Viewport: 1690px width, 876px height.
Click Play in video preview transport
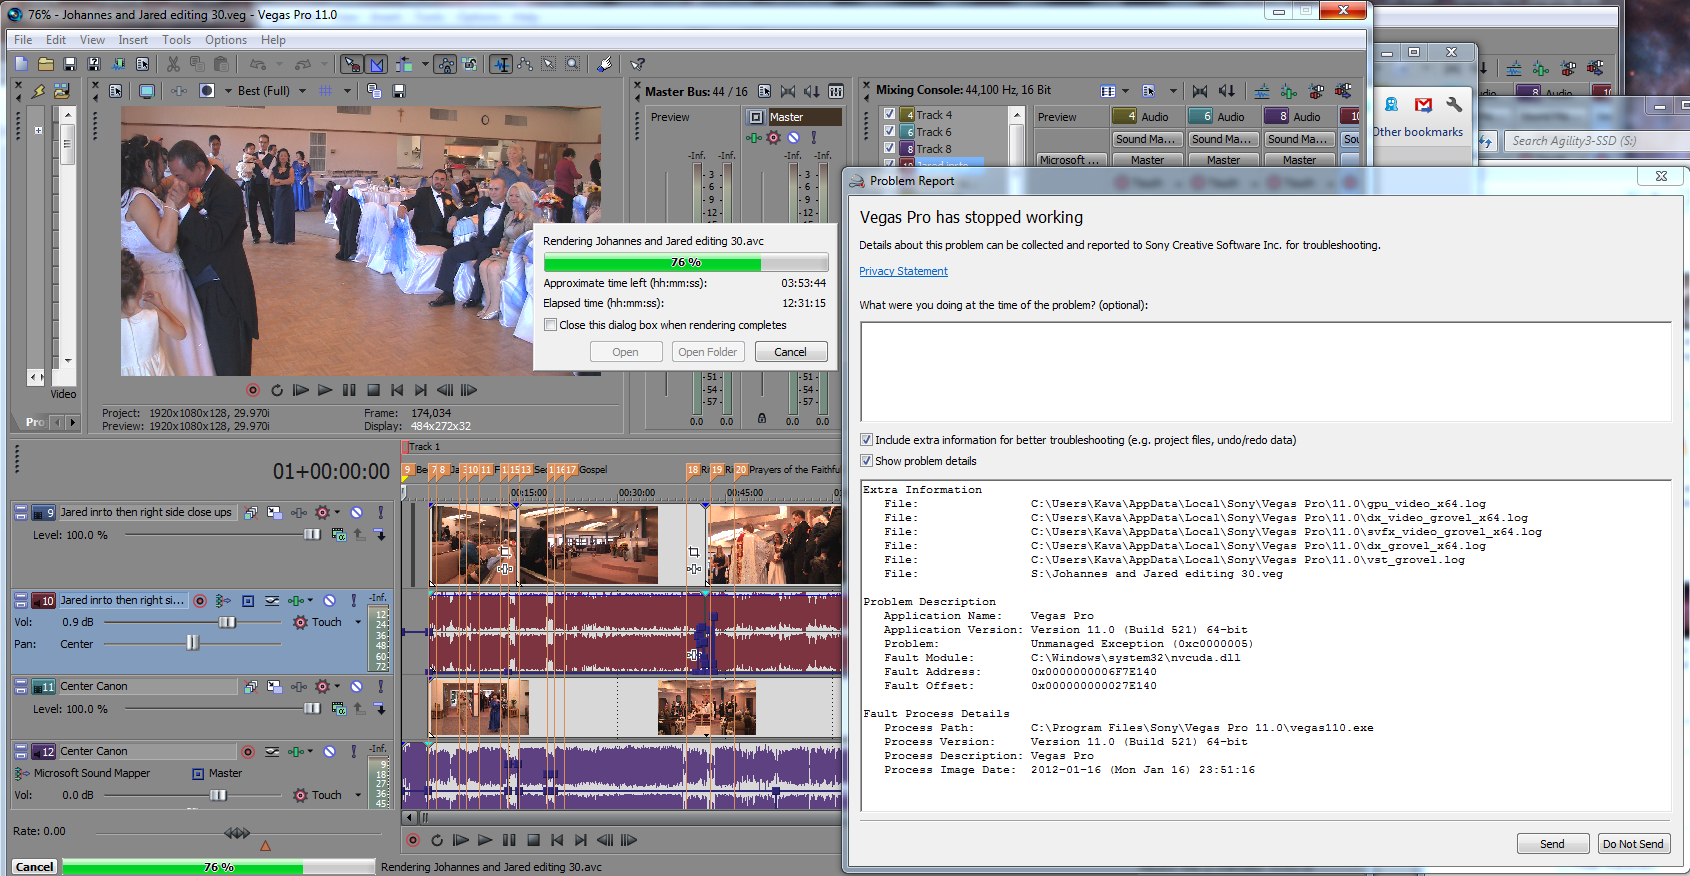(x=325, y=390)
